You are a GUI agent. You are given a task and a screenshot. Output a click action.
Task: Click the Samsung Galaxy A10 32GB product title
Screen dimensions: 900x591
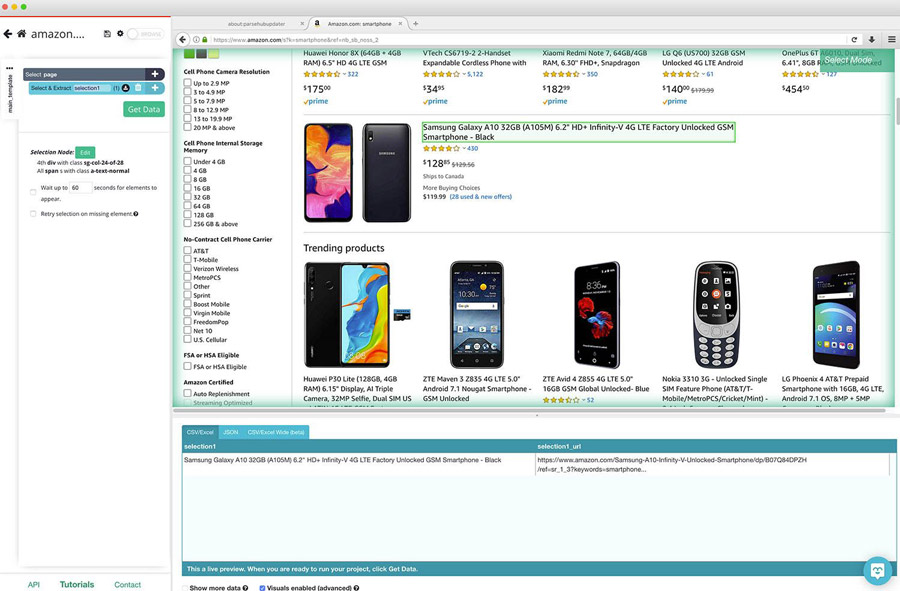578,132
